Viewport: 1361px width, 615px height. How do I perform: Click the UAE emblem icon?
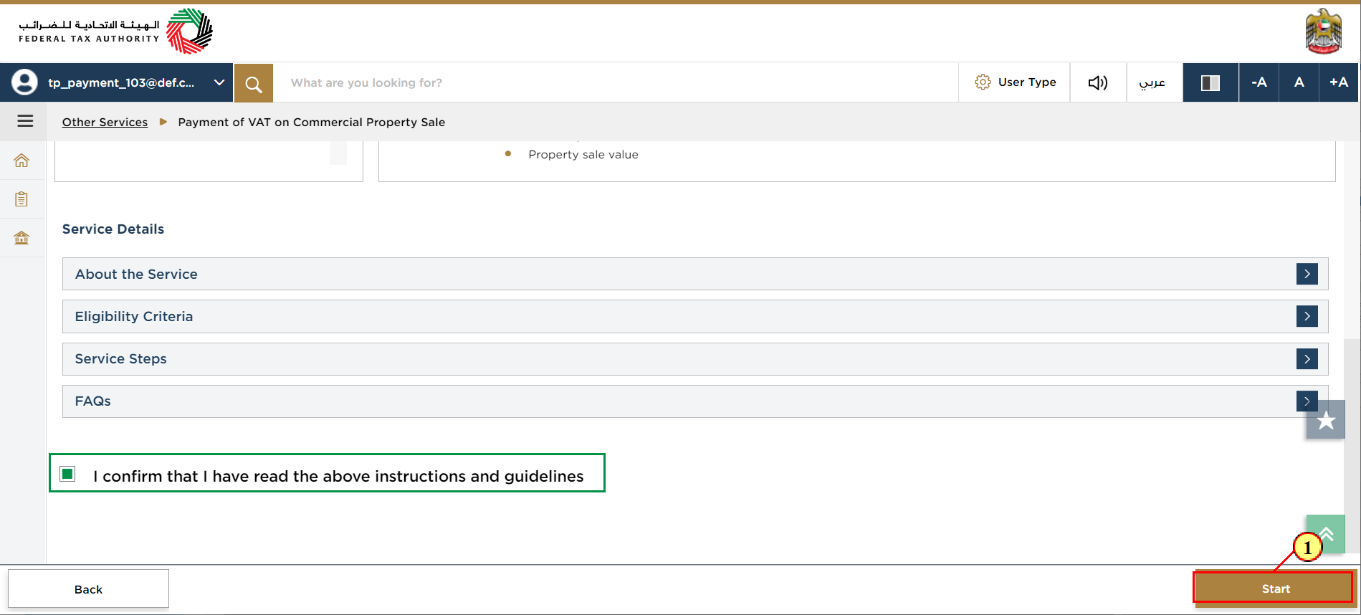tap(1324, 32)
